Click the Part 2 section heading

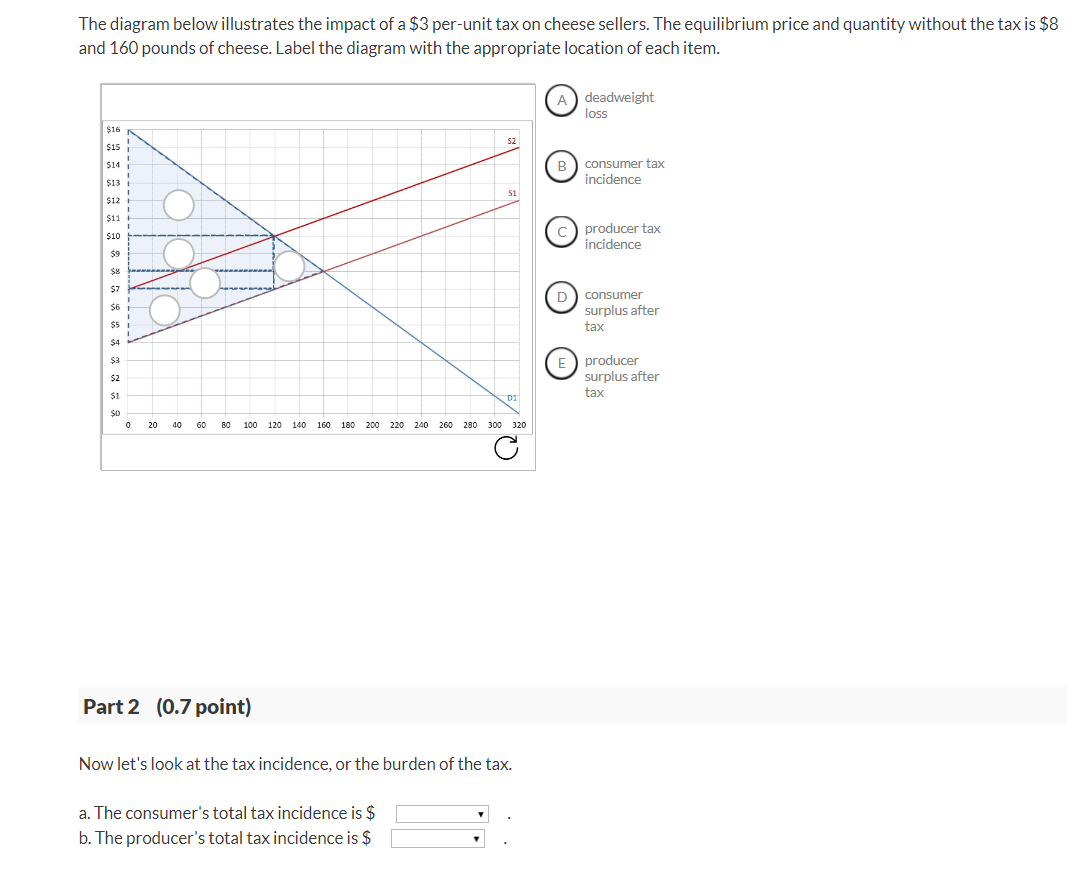[x=167, y=707]
